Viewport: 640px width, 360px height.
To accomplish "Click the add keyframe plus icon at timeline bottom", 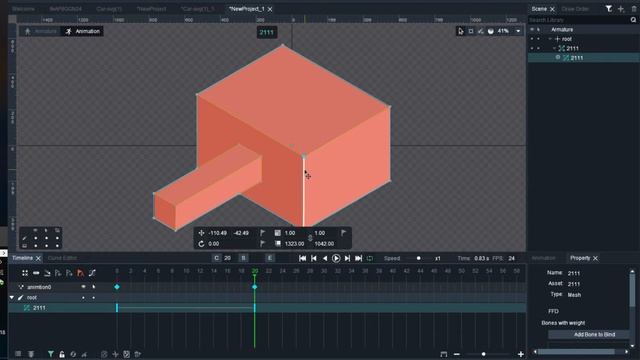I will [115, 354].
